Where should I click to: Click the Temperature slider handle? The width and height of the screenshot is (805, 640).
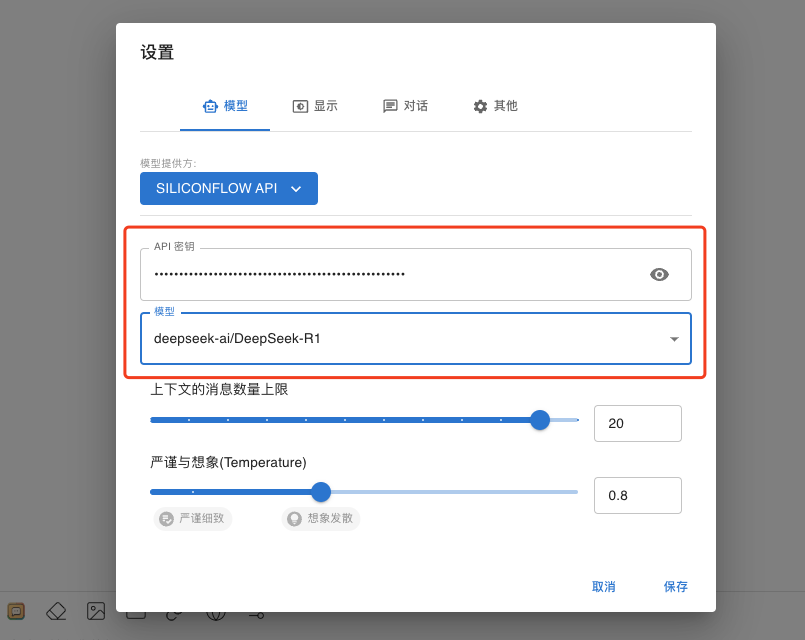click(321, 492)
